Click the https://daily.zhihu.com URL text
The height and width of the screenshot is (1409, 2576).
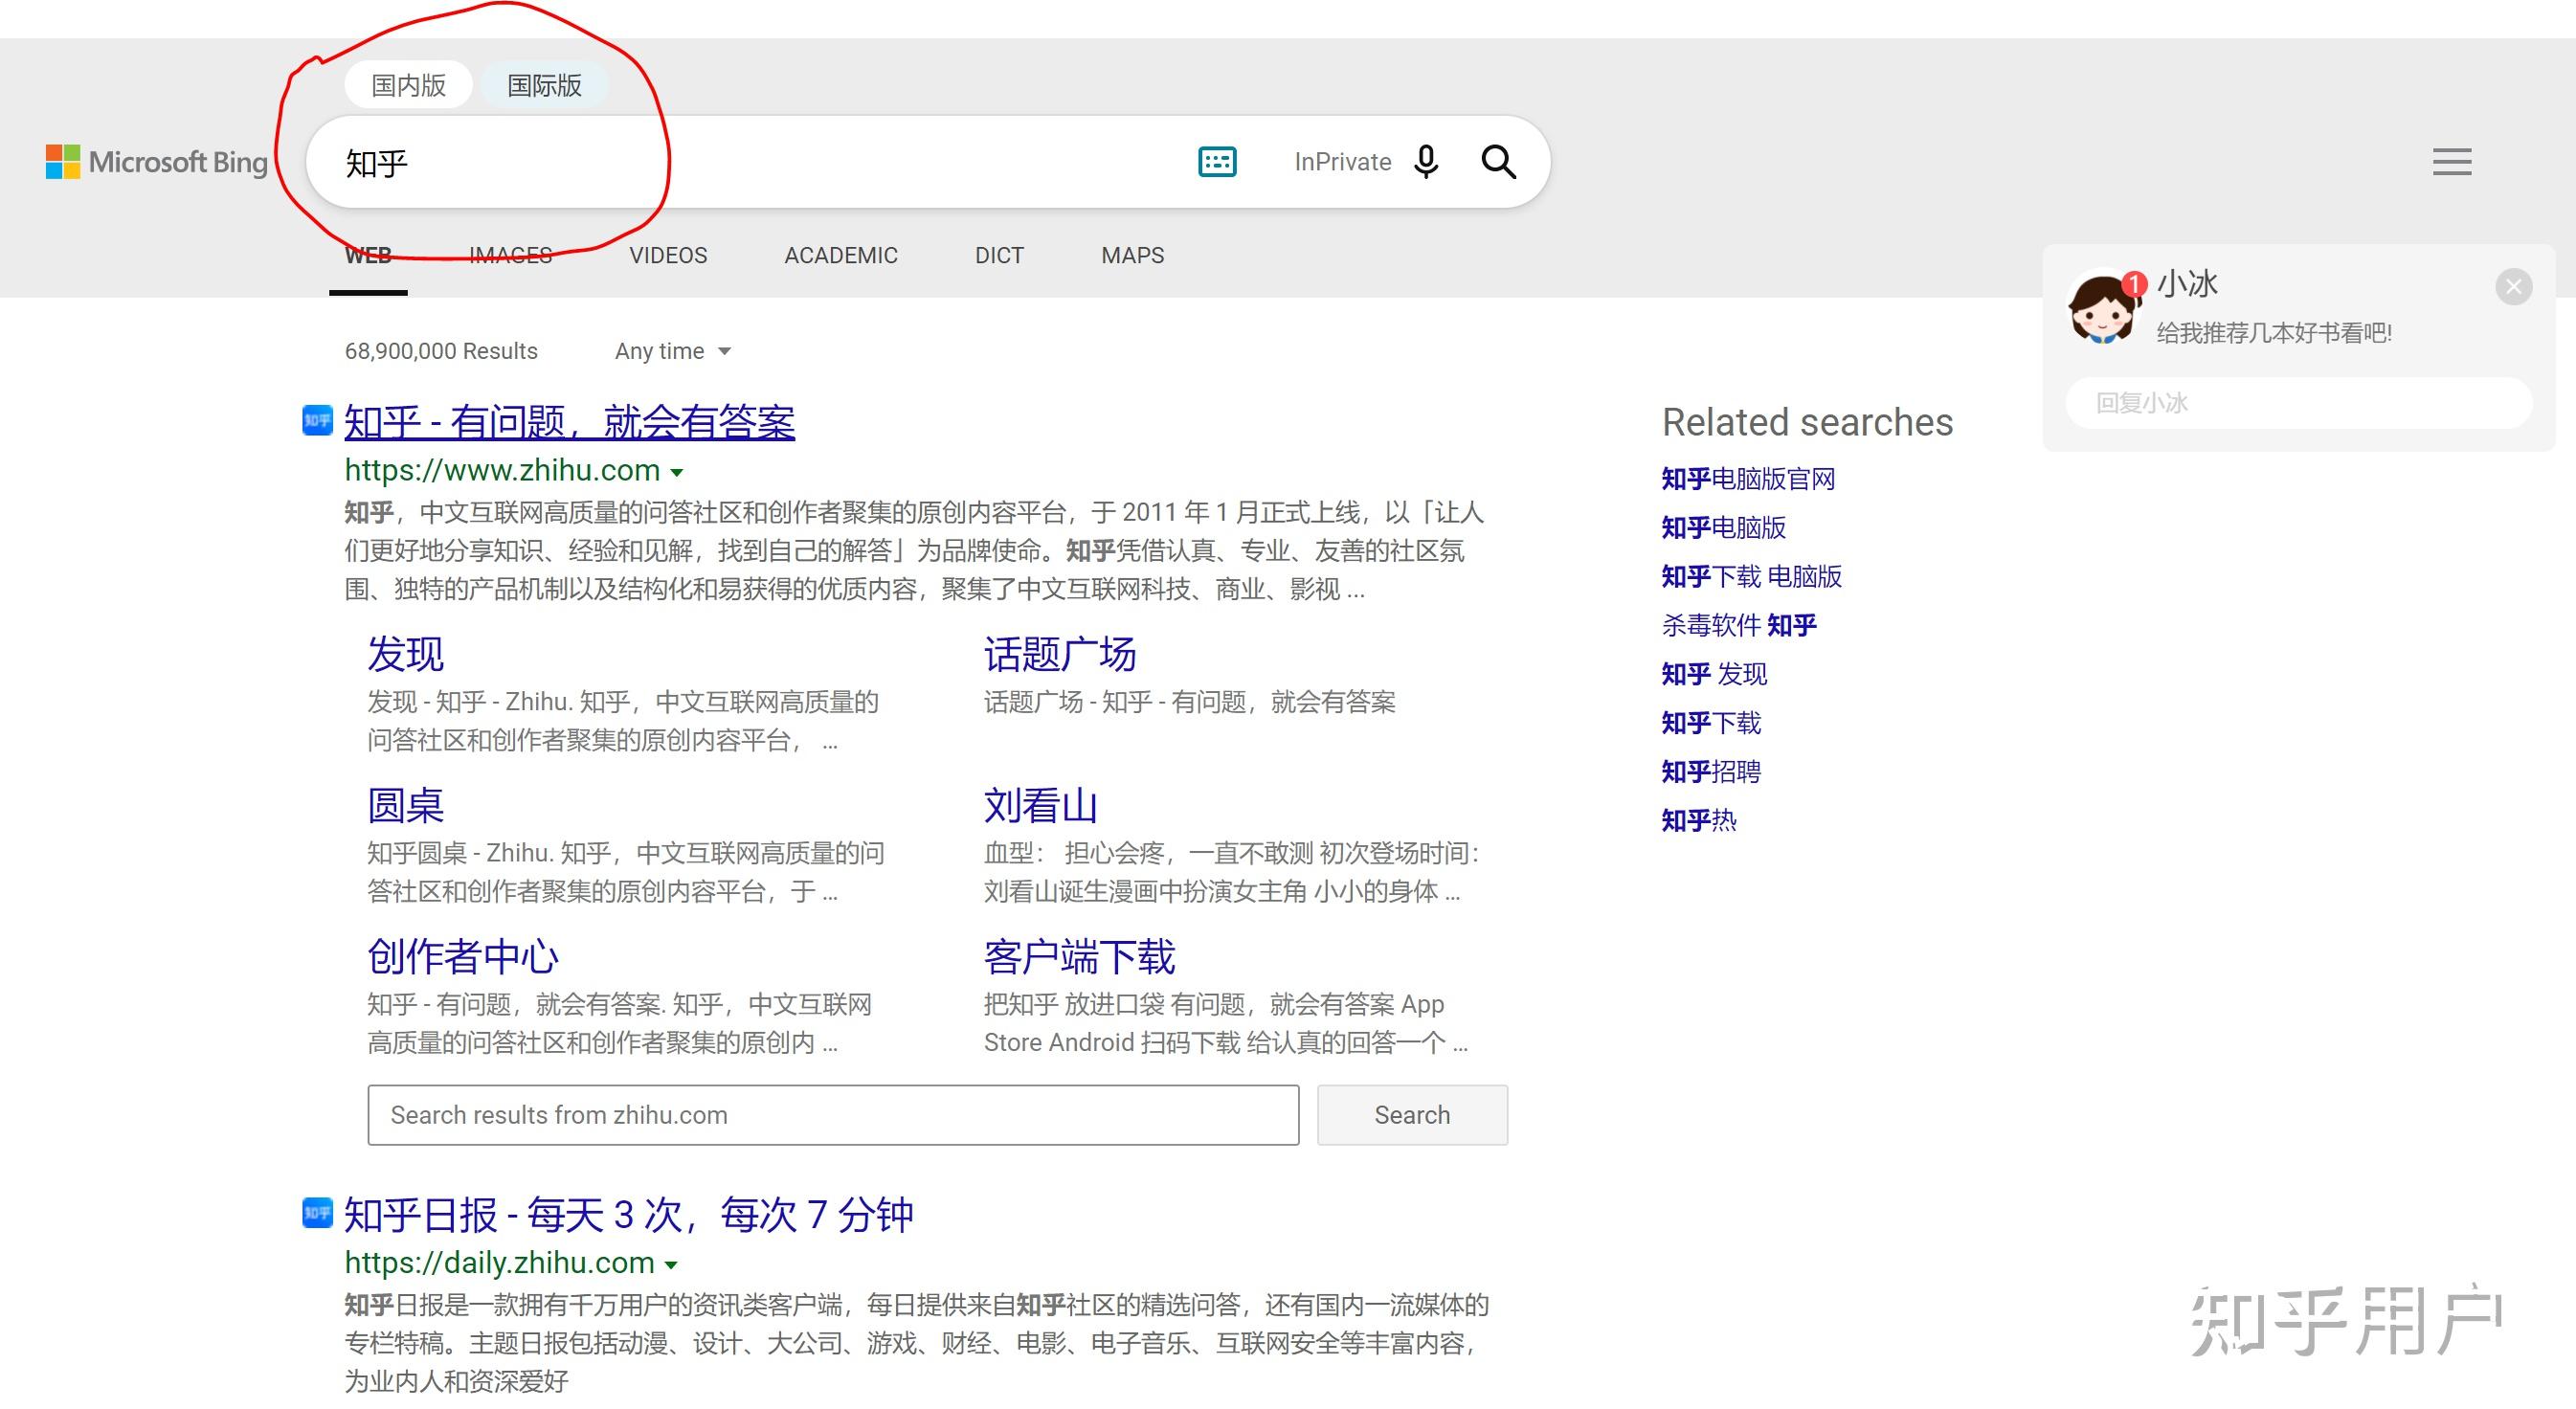point(499,1263)
